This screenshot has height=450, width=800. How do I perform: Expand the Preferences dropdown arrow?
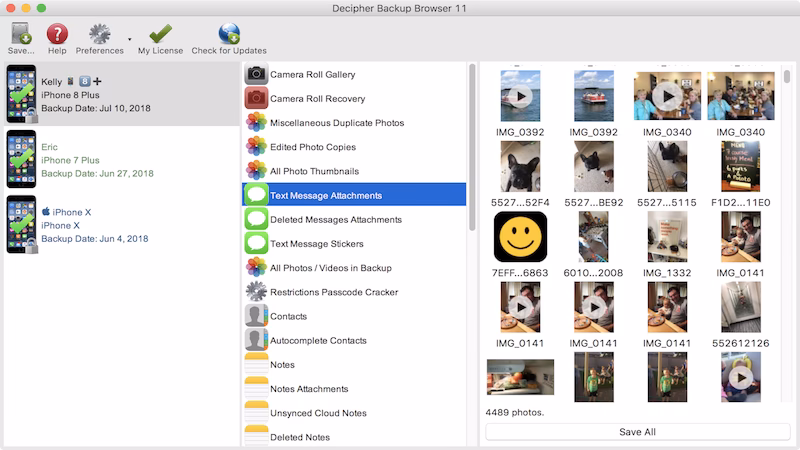click(x=130, y=39)
